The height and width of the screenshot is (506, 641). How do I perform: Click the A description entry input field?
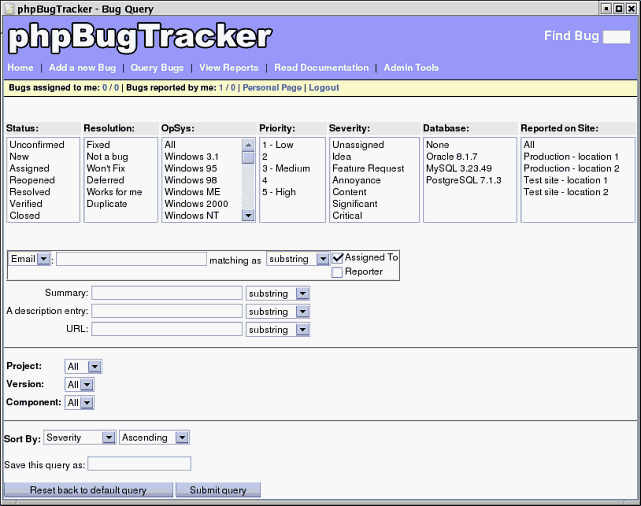(x=167, y=311)
